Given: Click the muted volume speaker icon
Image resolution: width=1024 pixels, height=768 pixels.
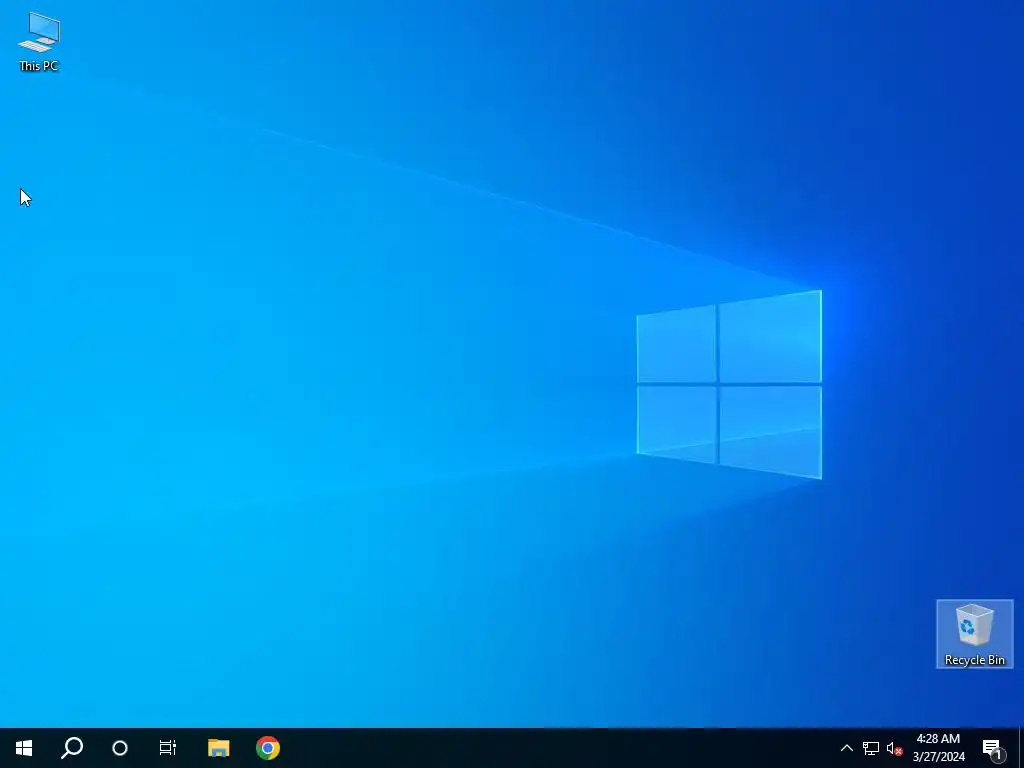Looking at the screenshot, I should pos(894,748).
